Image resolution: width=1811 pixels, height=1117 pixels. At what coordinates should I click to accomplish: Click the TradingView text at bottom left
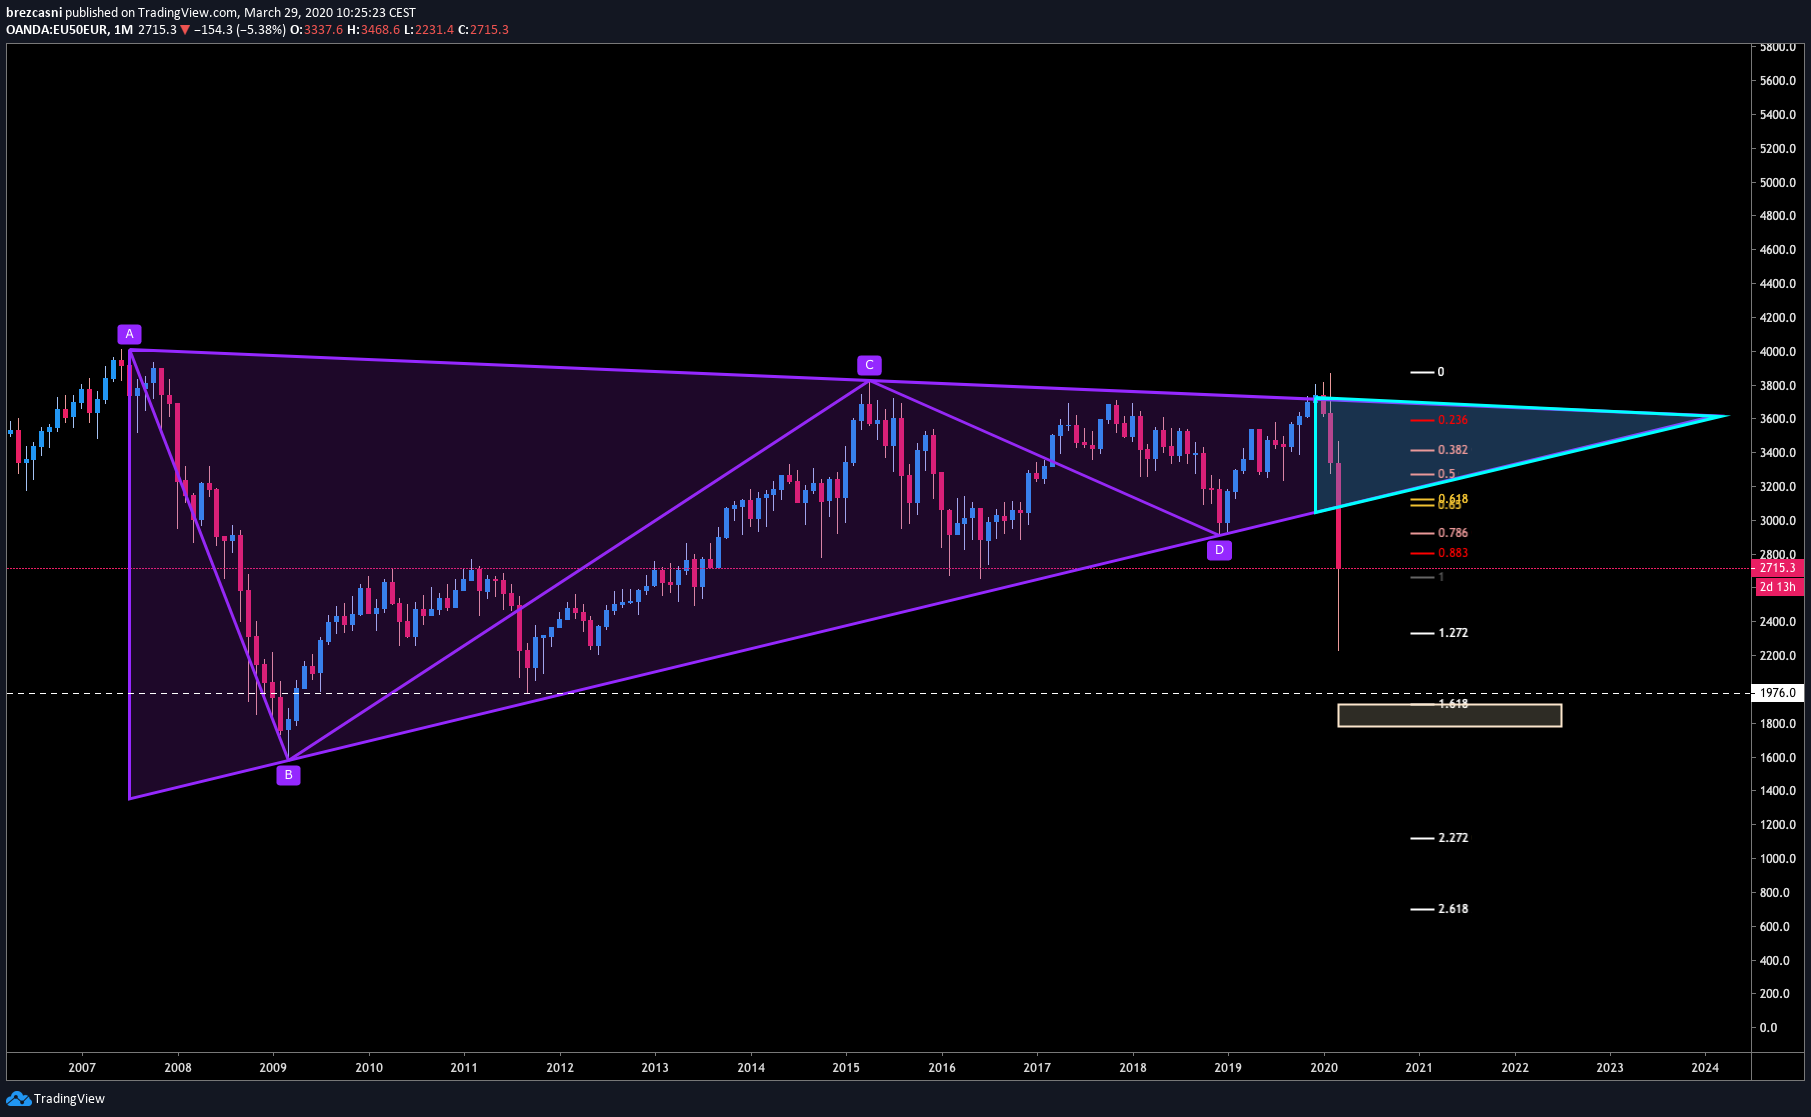69,1099
